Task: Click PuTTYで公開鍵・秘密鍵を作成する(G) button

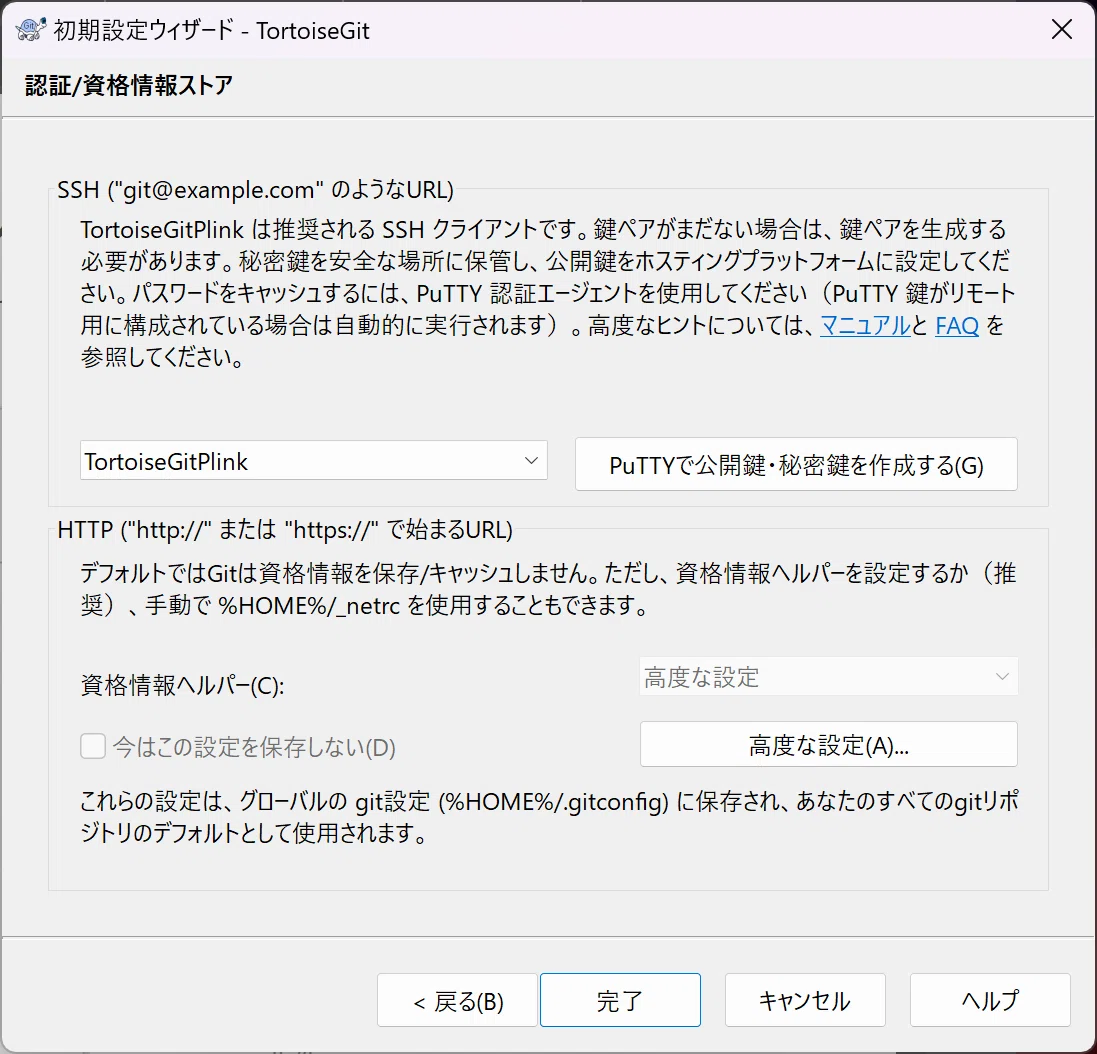Action: coord(796,464)
